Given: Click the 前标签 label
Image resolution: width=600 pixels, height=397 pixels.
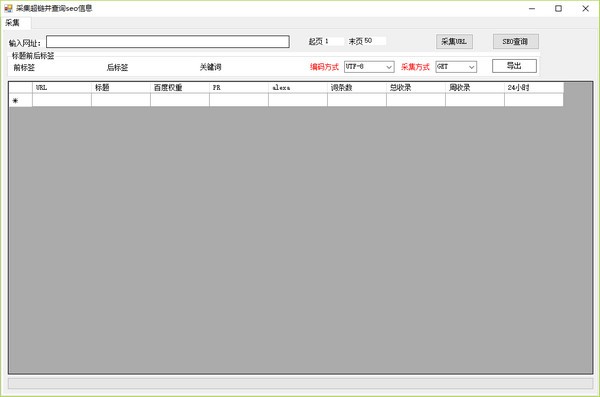Looking at the screenshot, I should (24, 68).
